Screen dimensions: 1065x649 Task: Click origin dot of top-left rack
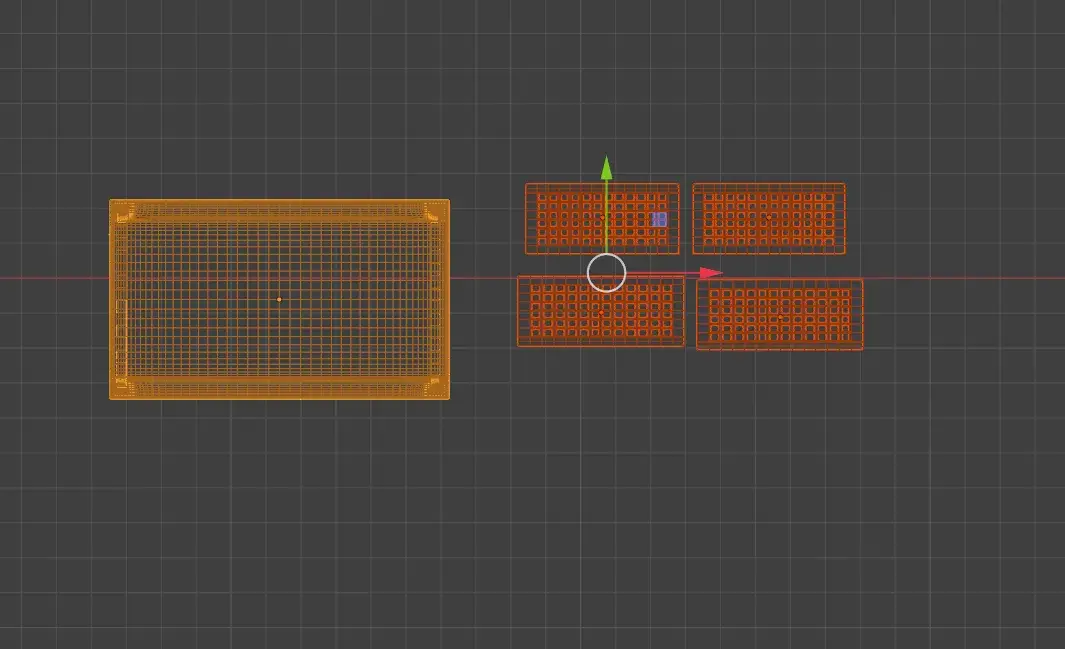click(601, 218)
